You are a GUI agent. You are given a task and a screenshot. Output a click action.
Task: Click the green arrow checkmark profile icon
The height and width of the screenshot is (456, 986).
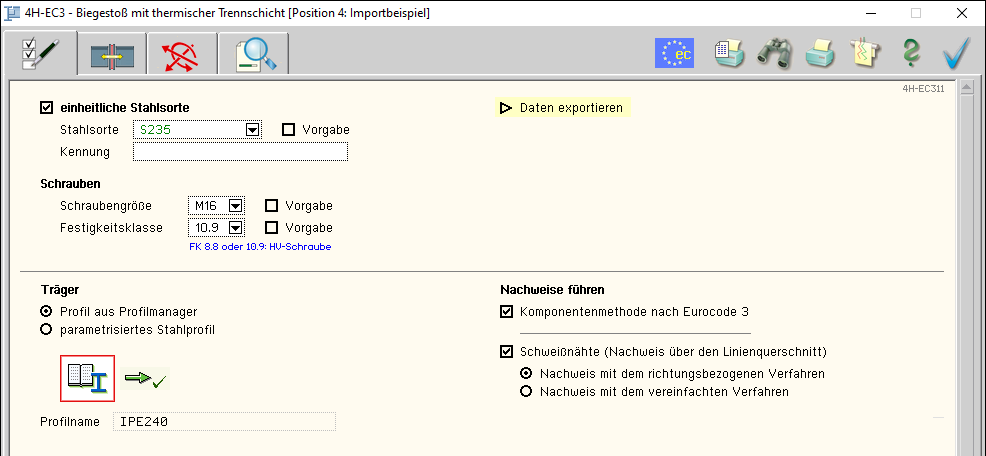[146, 378]
